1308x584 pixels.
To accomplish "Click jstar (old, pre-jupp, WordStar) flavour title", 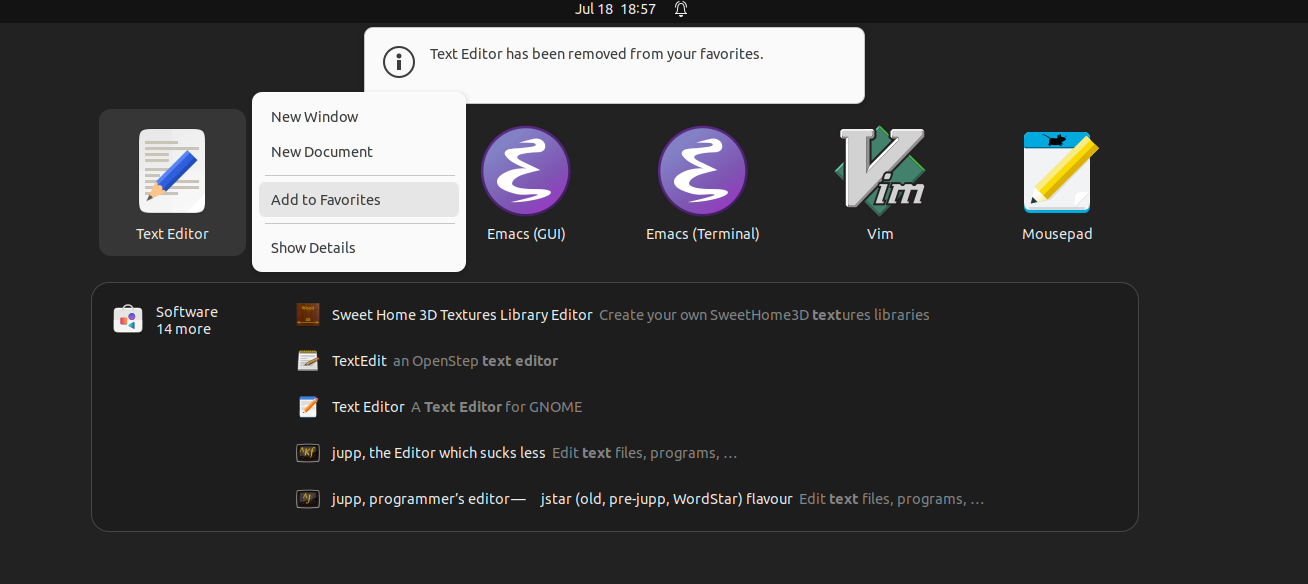I will (666, 499).
